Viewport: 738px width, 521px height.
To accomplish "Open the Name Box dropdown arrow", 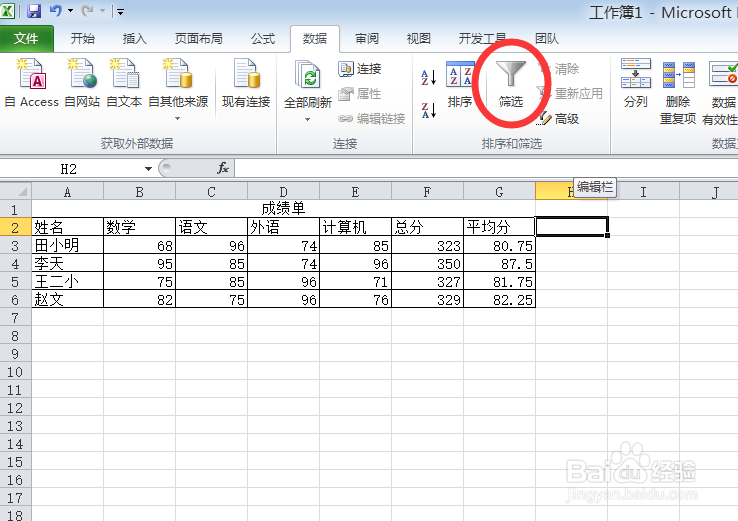I will [x=148, y=168].
